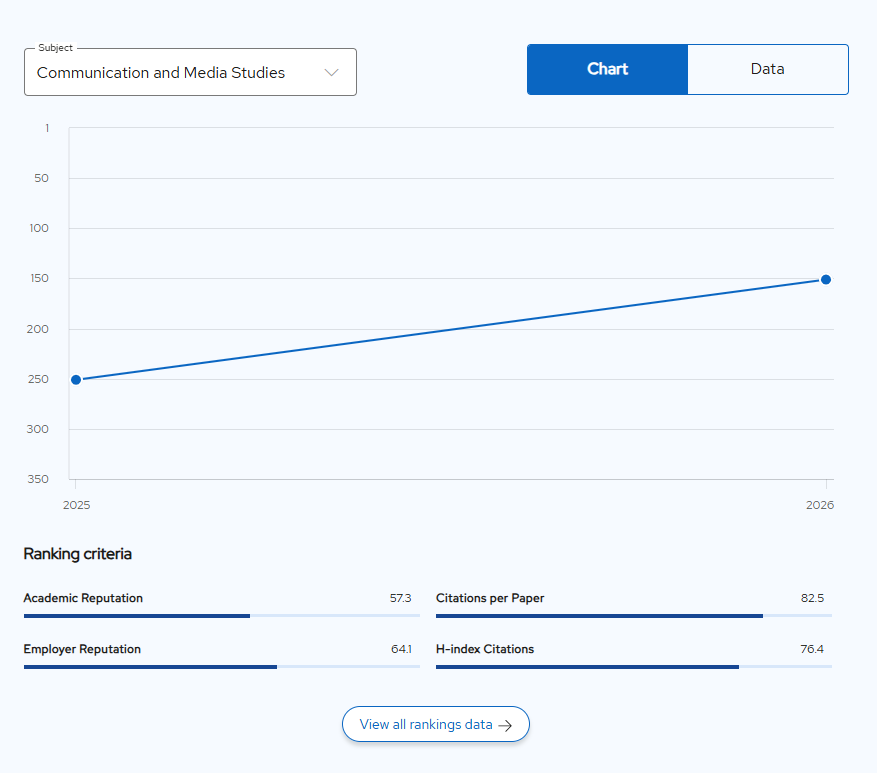877x773 pixels.
Task: Click the H-index Citations score bar
Action: pyautogui.click(x=633, y=667)
